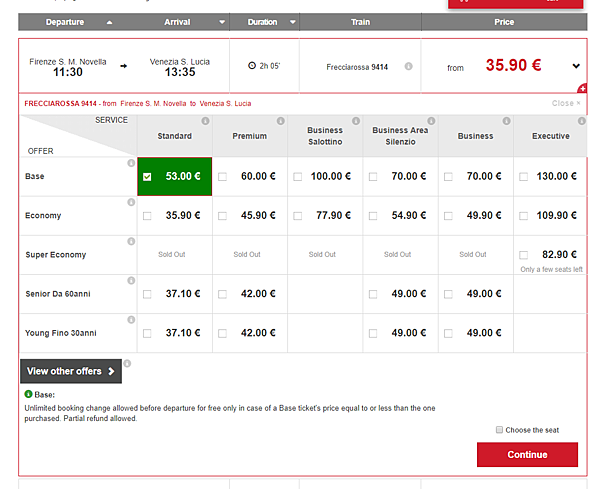Viewport: 600px width, 489px height.
Task: Click the red 35.90 € from price
Action: click(x=514, y=65)
